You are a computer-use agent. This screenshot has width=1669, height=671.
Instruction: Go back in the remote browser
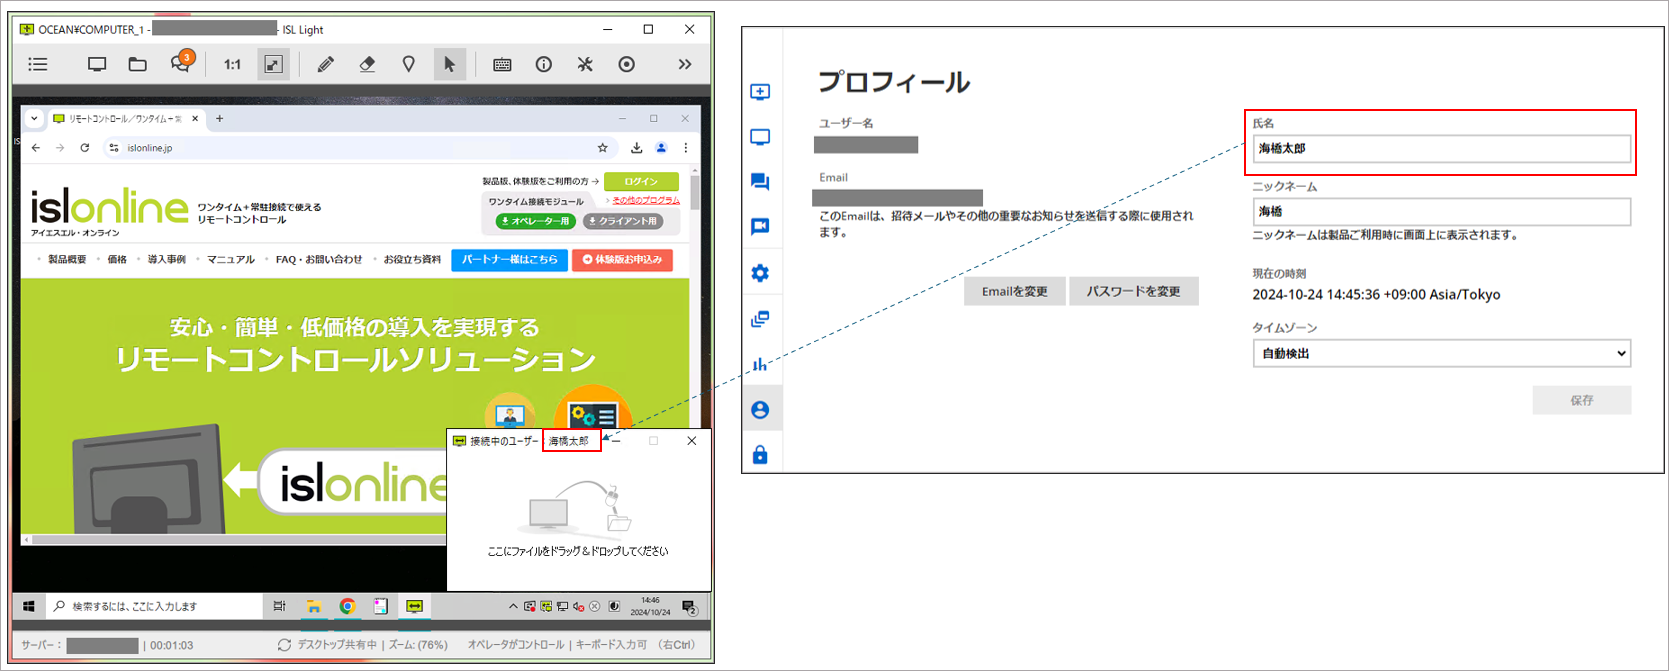pos(36,148)
